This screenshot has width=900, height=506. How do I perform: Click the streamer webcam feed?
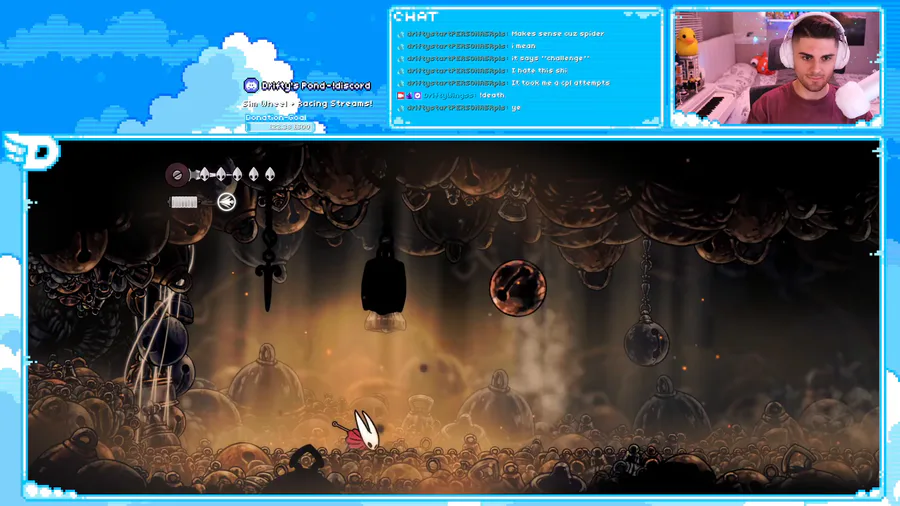[x=777, y=68]
